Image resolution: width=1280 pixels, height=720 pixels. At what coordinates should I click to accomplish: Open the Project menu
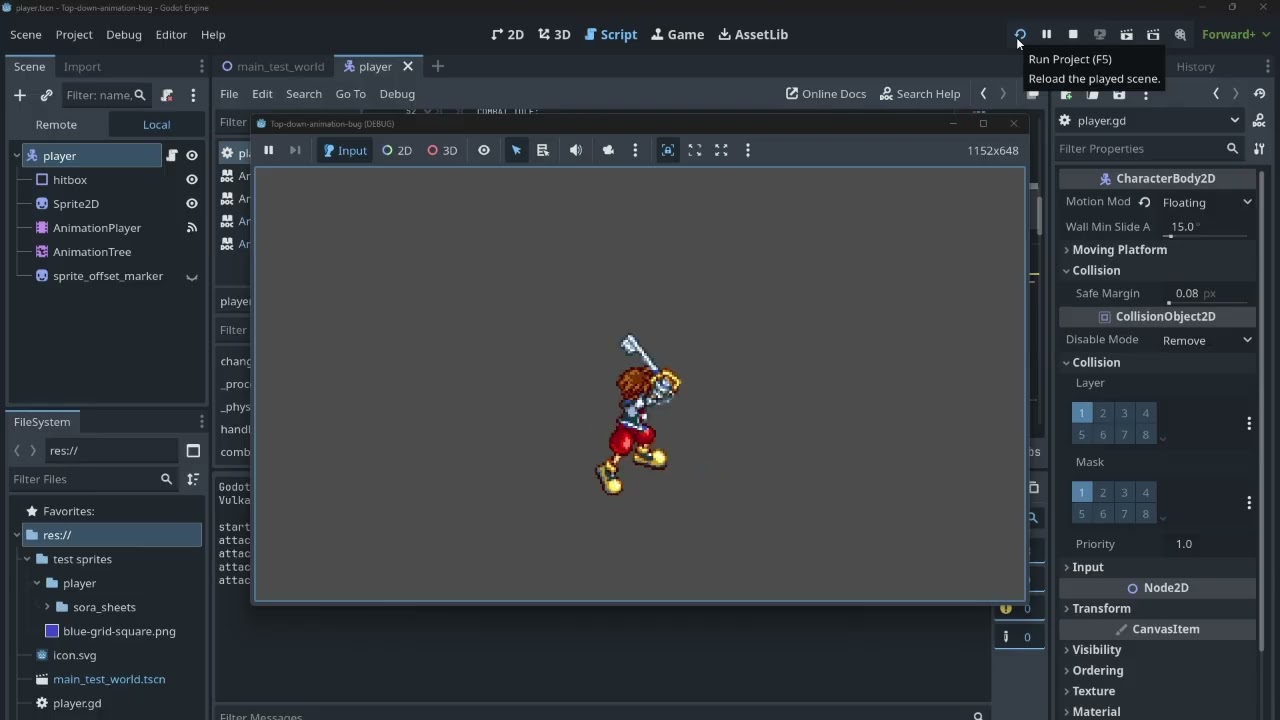click(74, 34)
